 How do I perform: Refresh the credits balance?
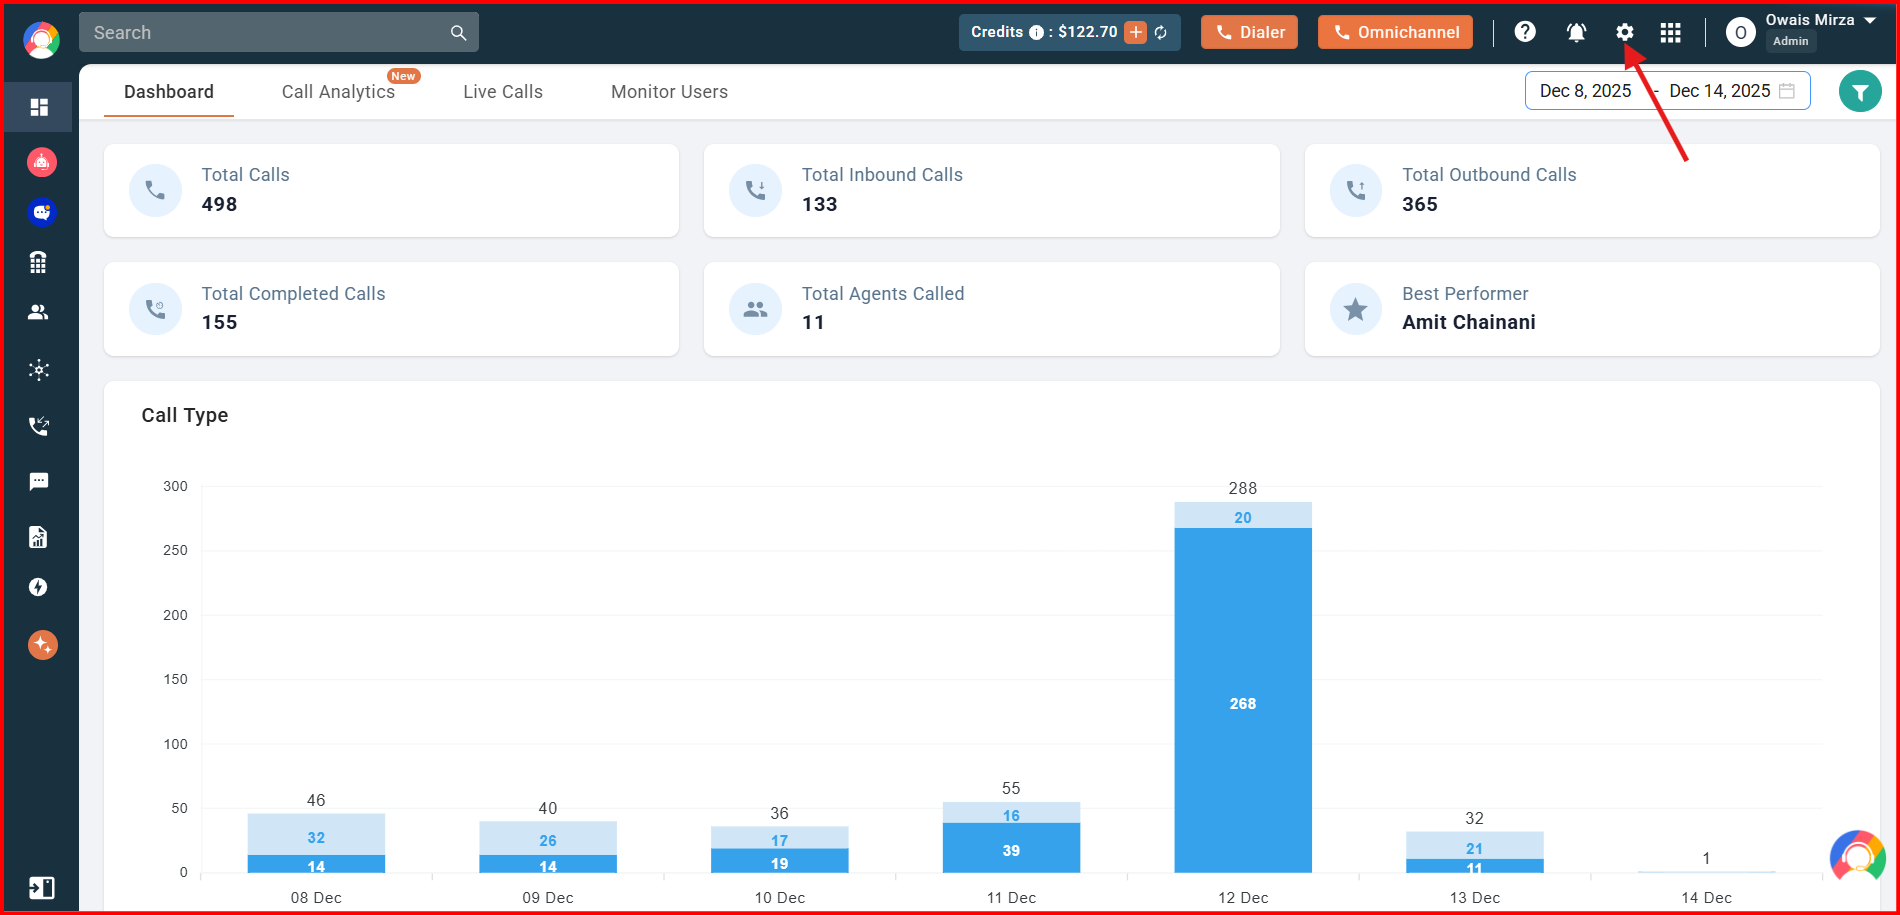click(x=1161, y=32)
